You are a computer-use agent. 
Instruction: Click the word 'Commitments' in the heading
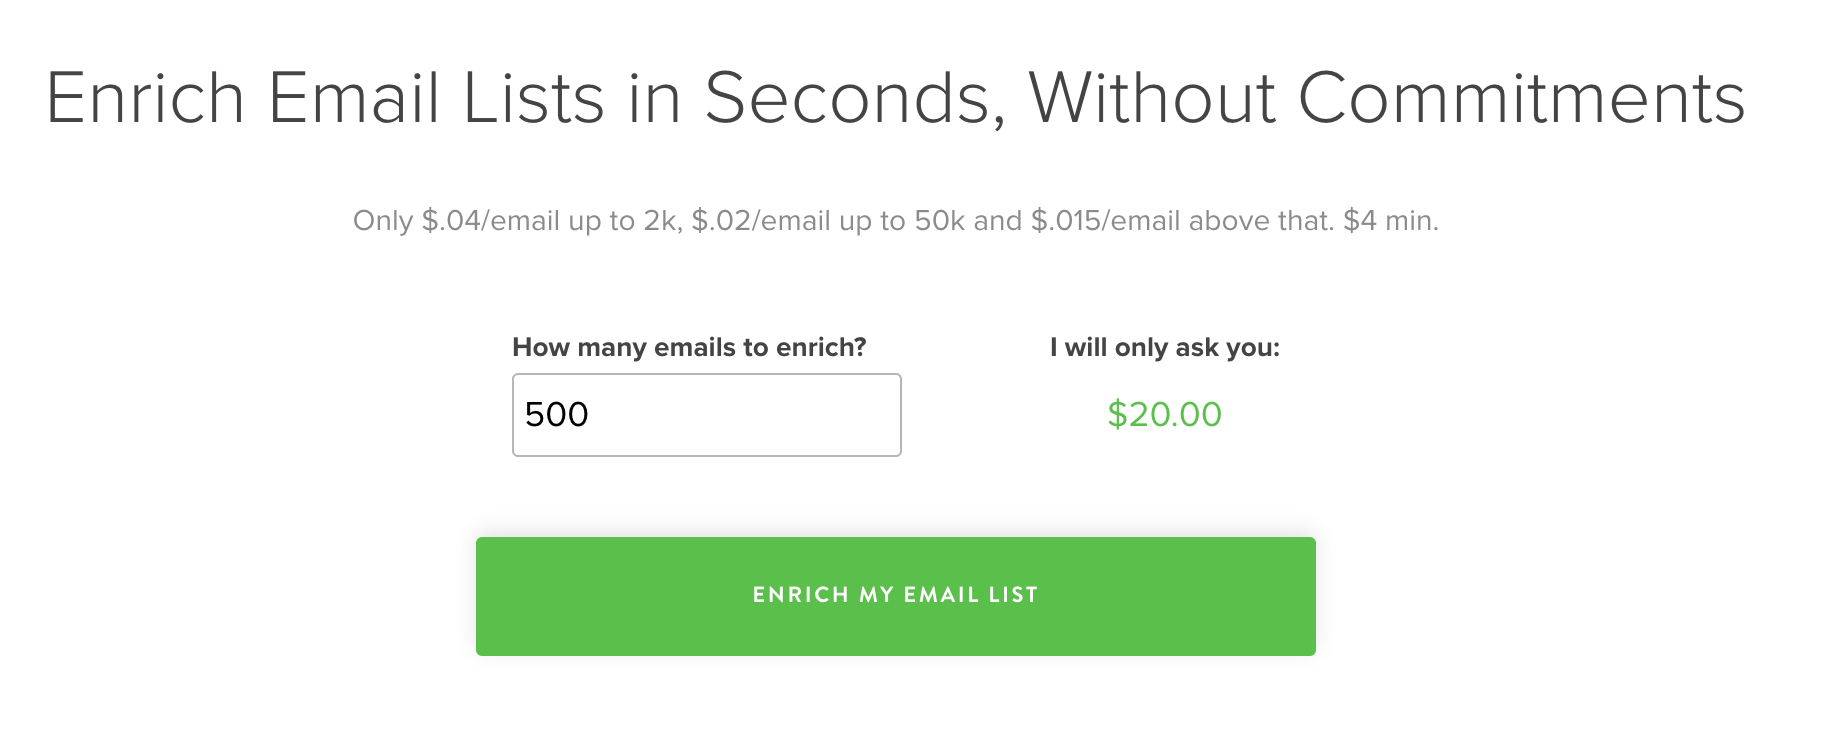[1521, 98]
